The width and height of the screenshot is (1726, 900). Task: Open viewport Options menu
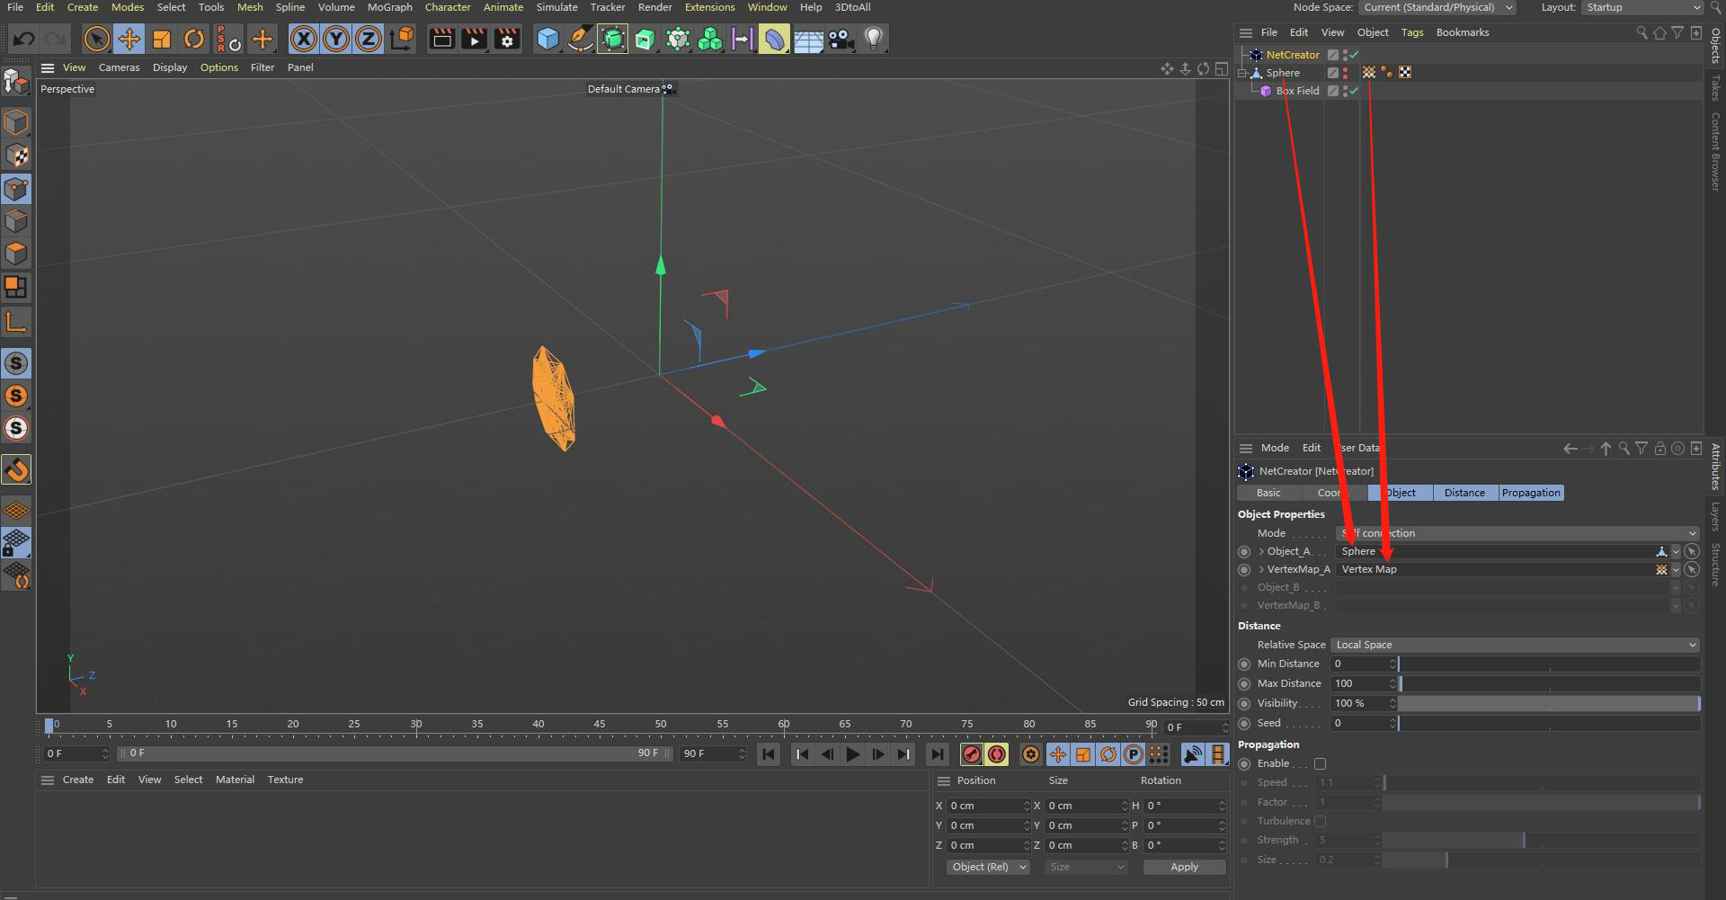coord(219,67)
